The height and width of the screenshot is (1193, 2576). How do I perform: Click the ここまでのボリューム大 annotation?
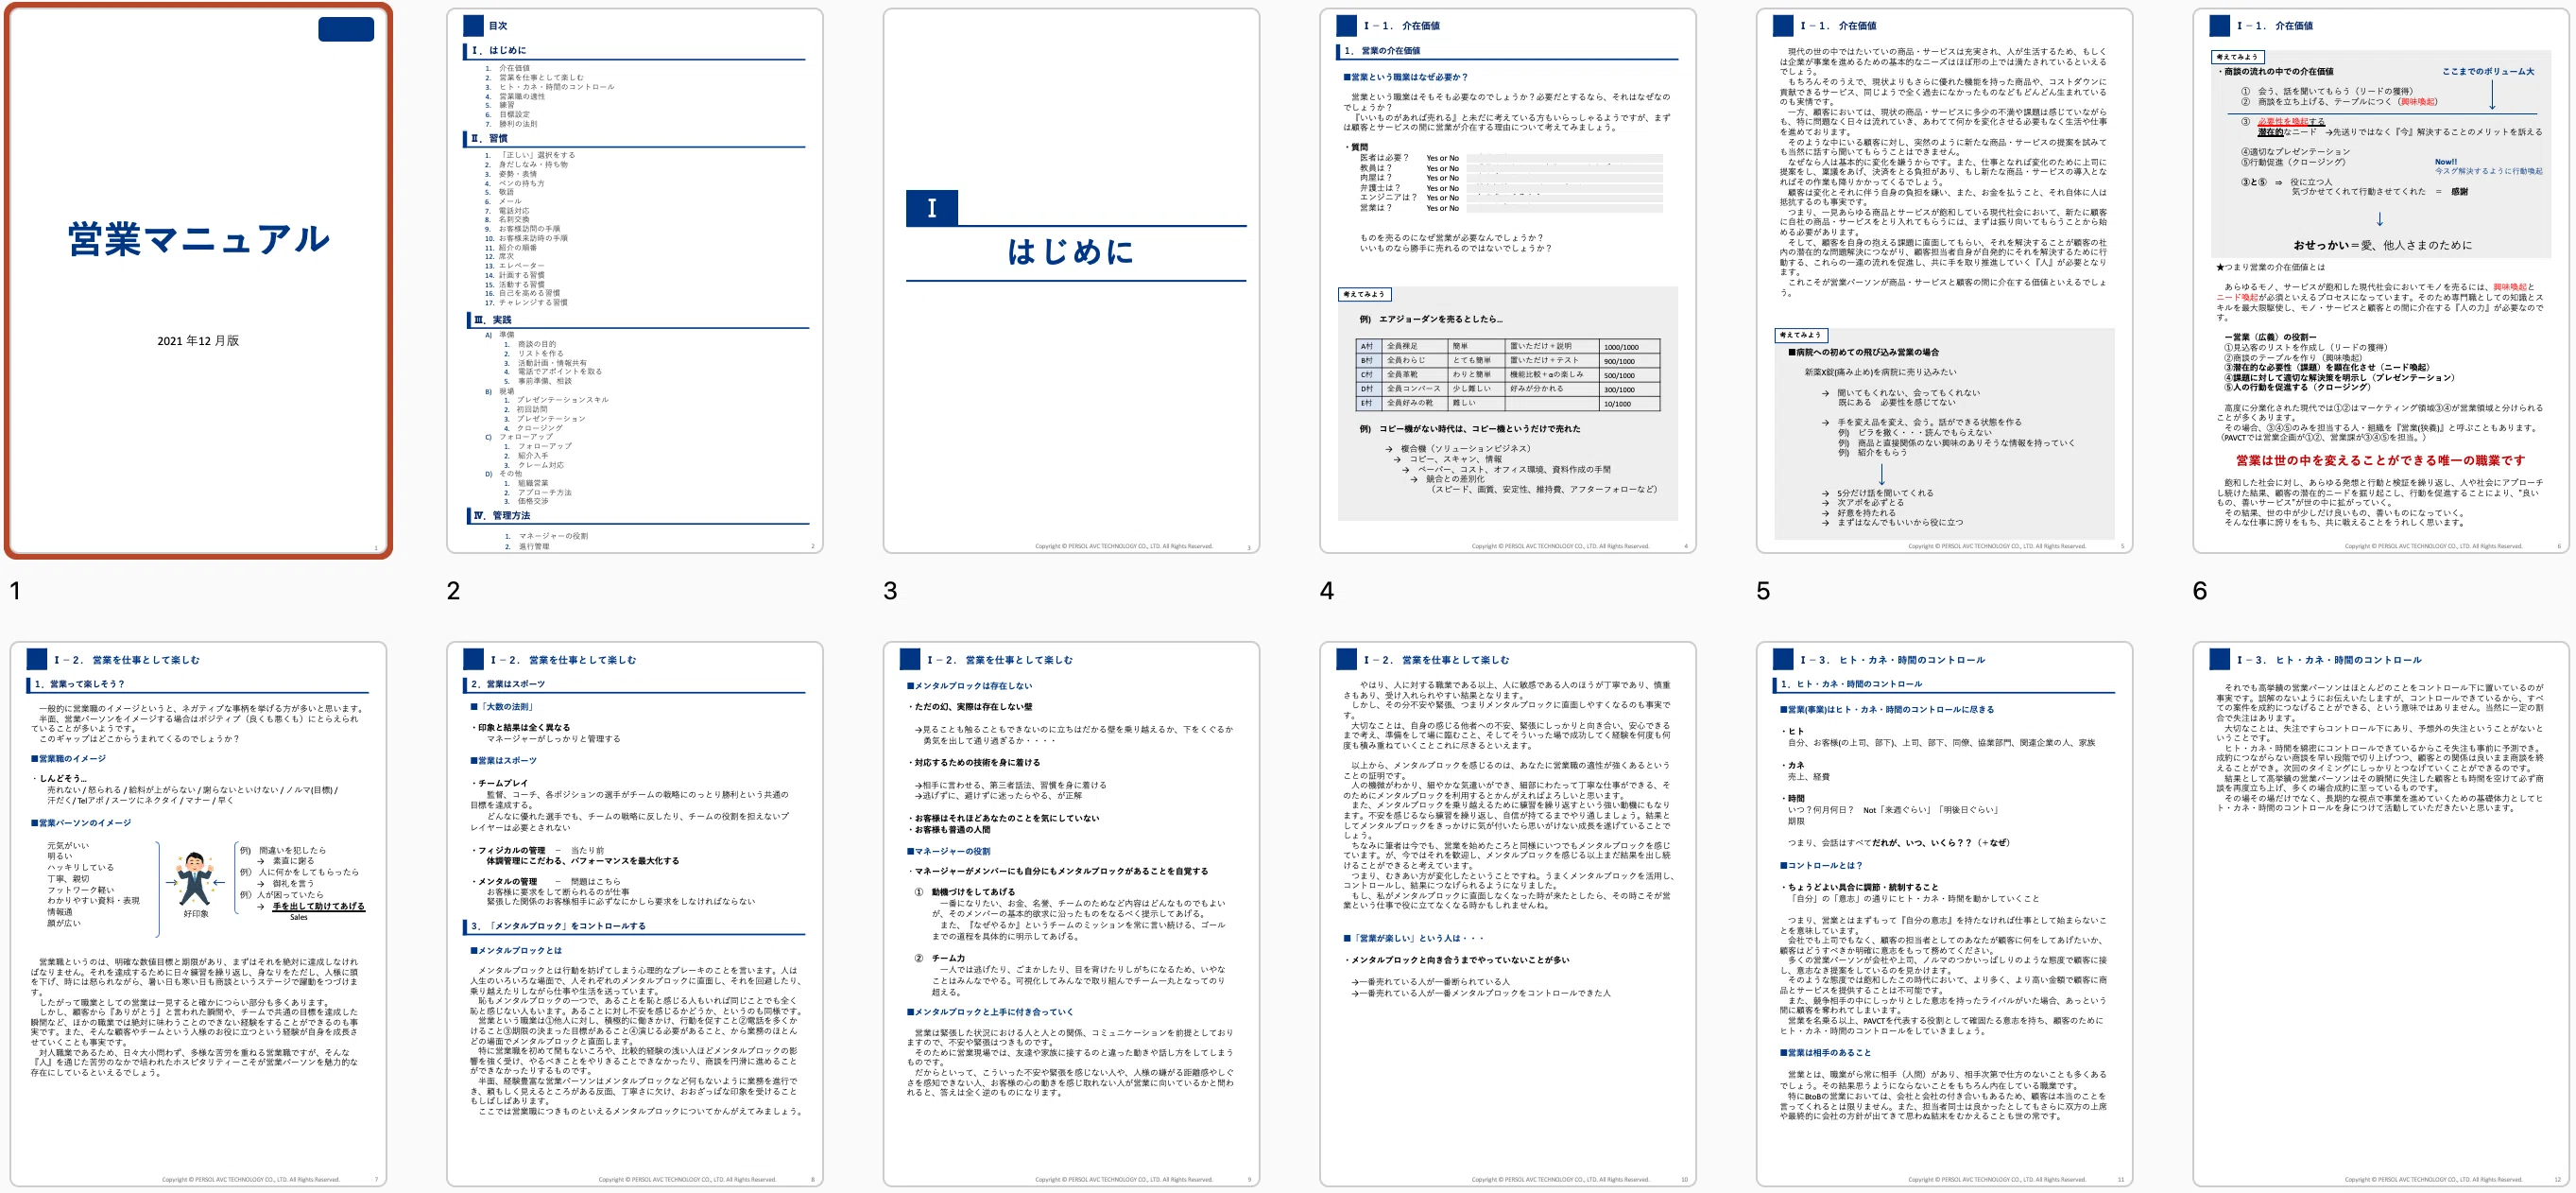point(2488,72)
